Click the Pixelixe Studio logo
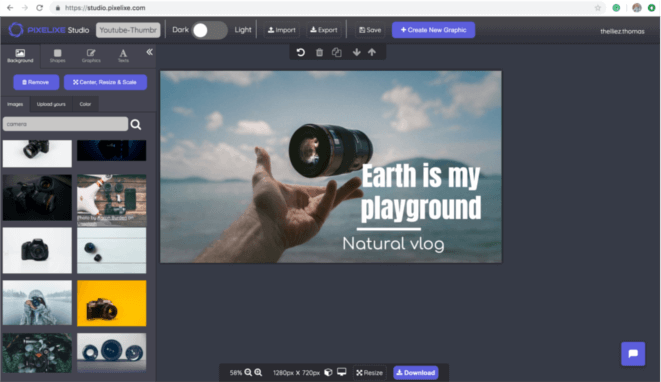 point(49,30)
